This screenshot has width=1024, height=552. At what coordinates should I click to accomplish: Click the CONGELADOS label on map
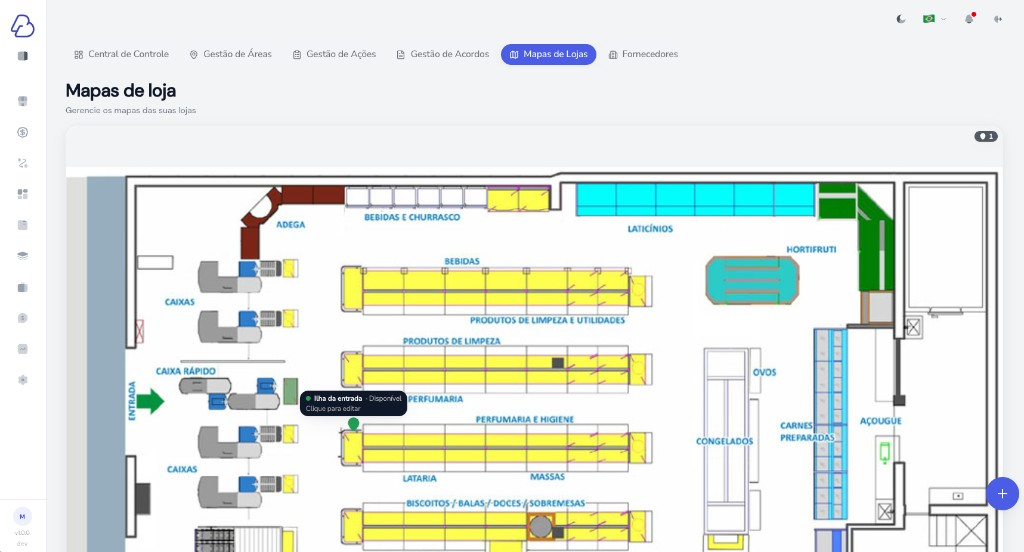point(724,442)
